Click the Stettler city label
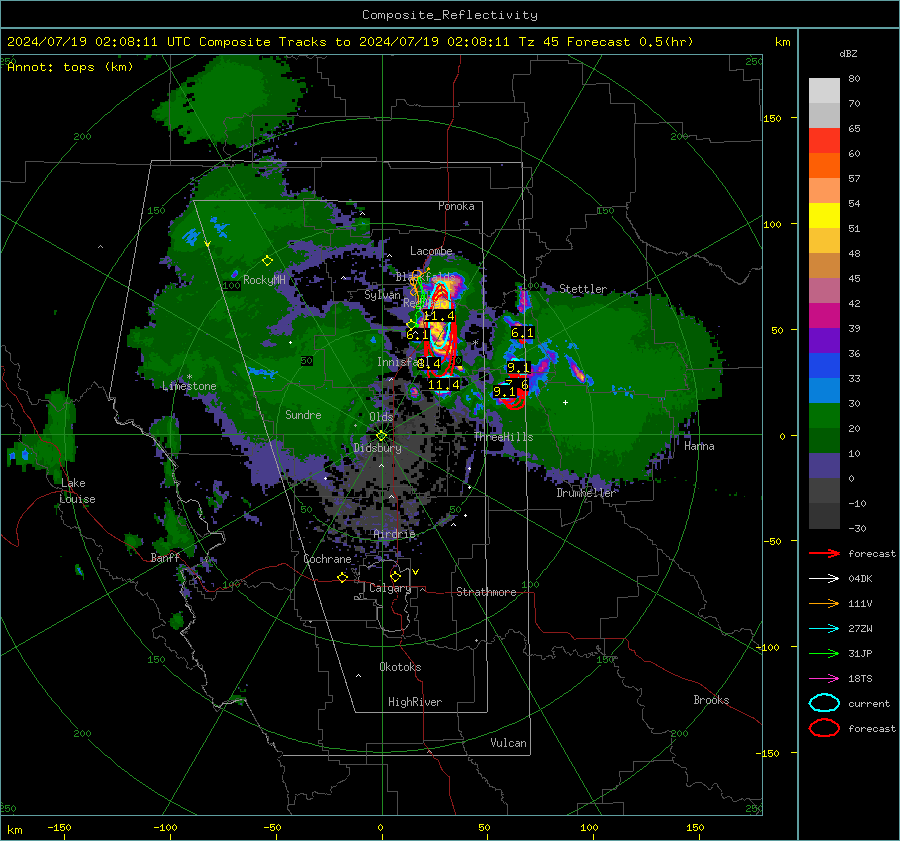Image resolution: width=900 pixels, height=841 pixels. [583, 289]
